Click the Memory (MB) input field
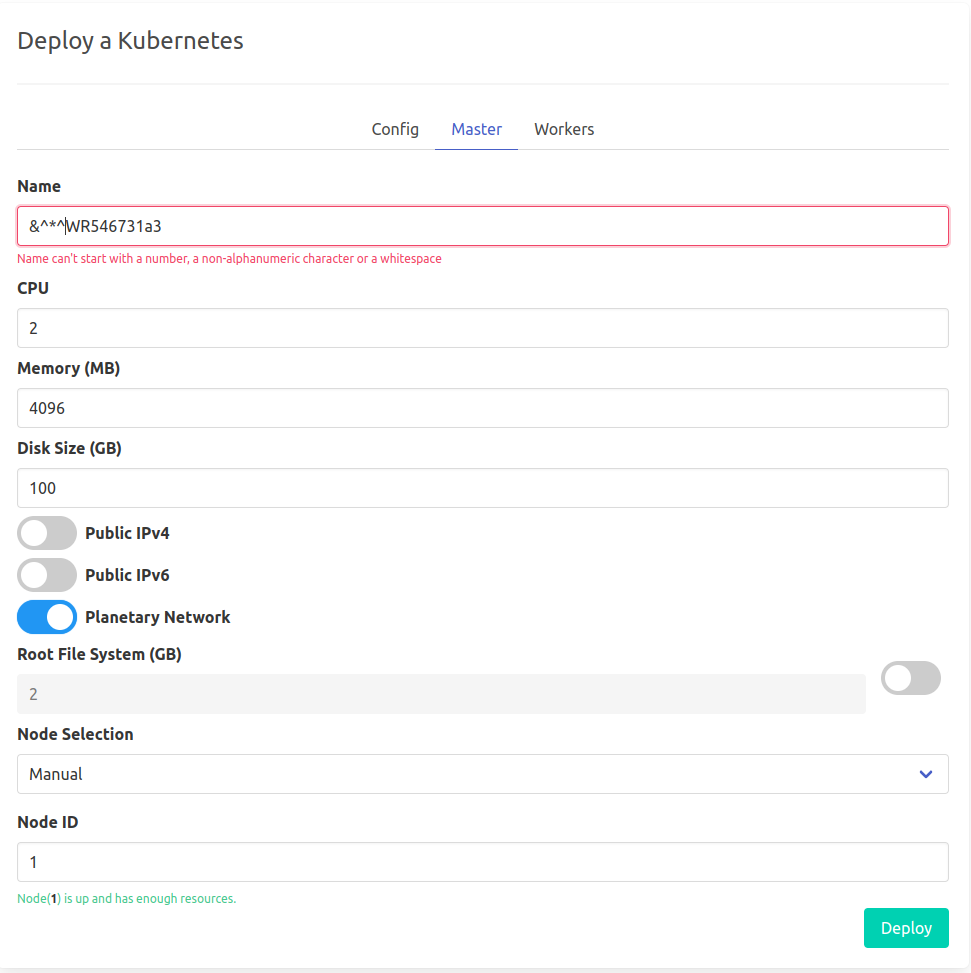Screen dimensions: 971x973 (x=483, y=408)
